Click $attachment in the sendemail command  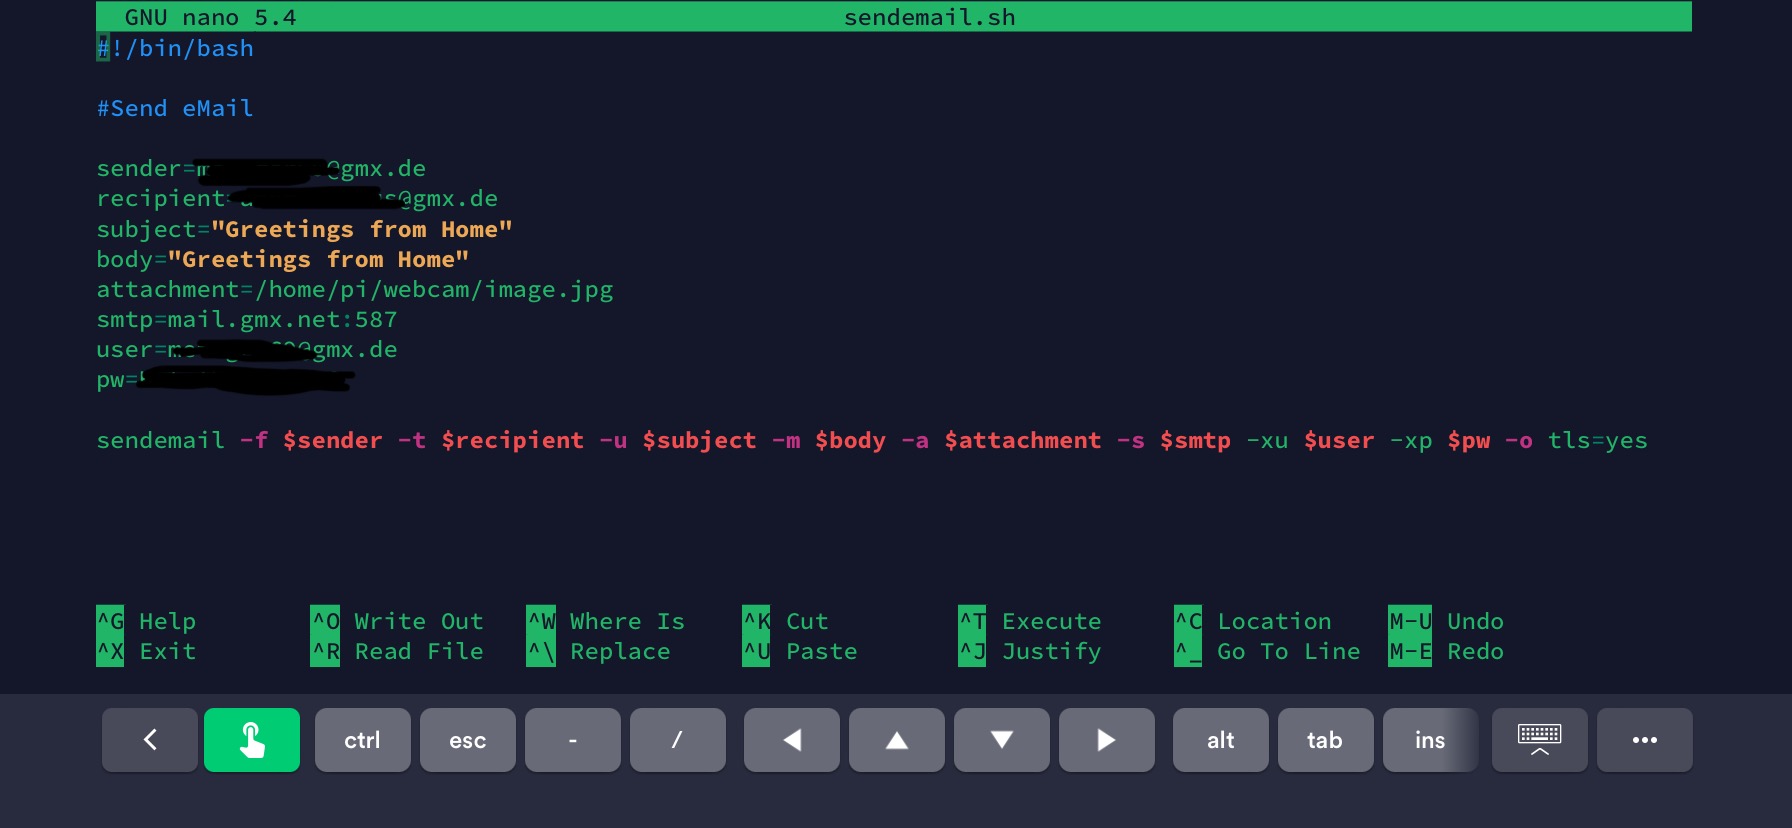point(1023,440)
